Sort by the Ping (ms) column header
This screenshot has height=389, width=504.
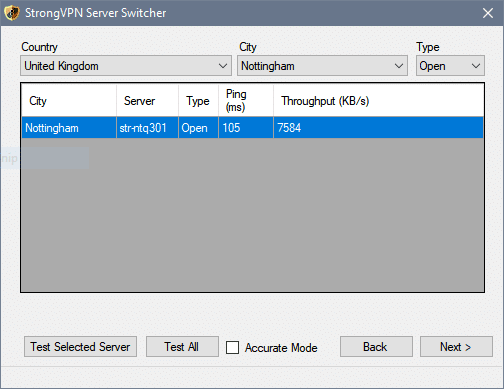tap(246, 101)
